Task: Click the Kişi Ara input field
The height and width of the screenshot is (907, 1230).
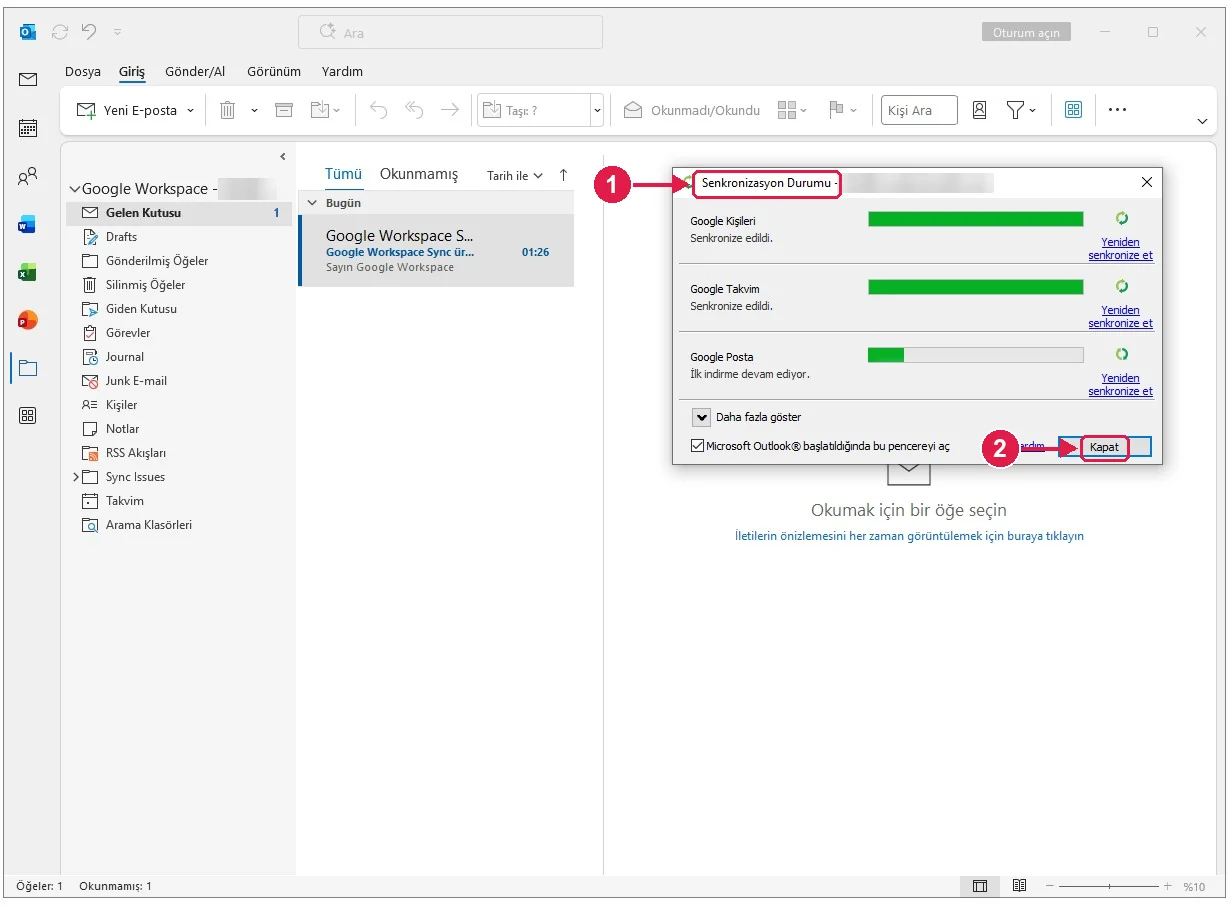Action: [919, 110]
